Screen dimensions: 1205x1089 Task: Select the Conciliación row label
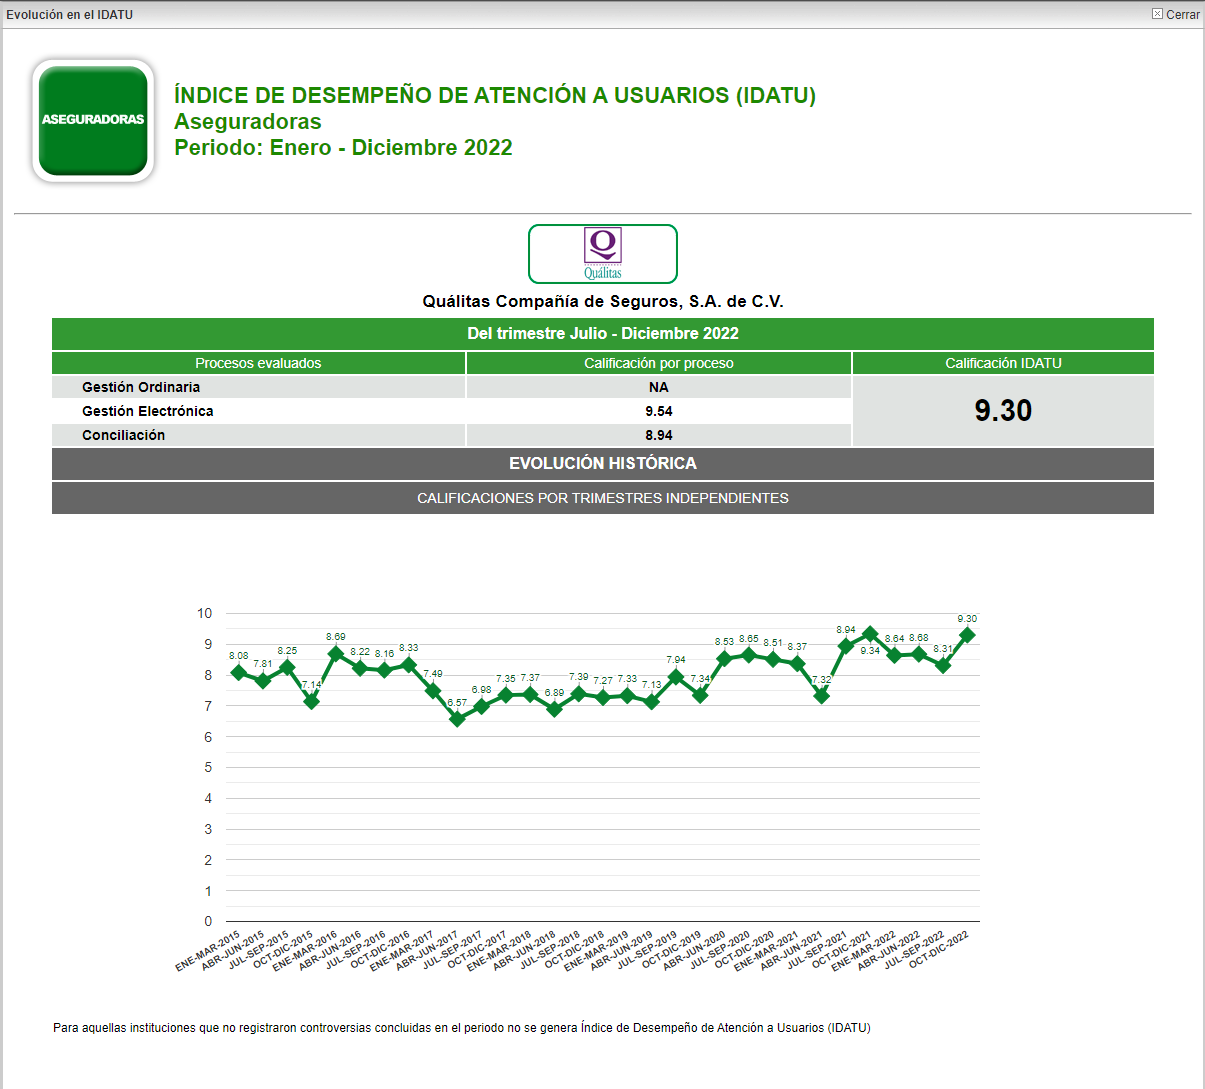point(124,435)
